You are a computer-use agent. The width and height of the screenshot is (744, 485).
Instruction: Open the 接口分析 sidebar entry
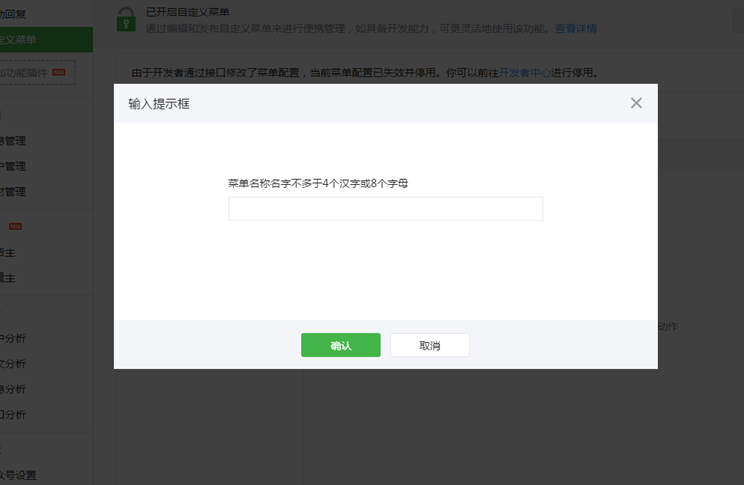pyautogui.click(x=13, y=414)
